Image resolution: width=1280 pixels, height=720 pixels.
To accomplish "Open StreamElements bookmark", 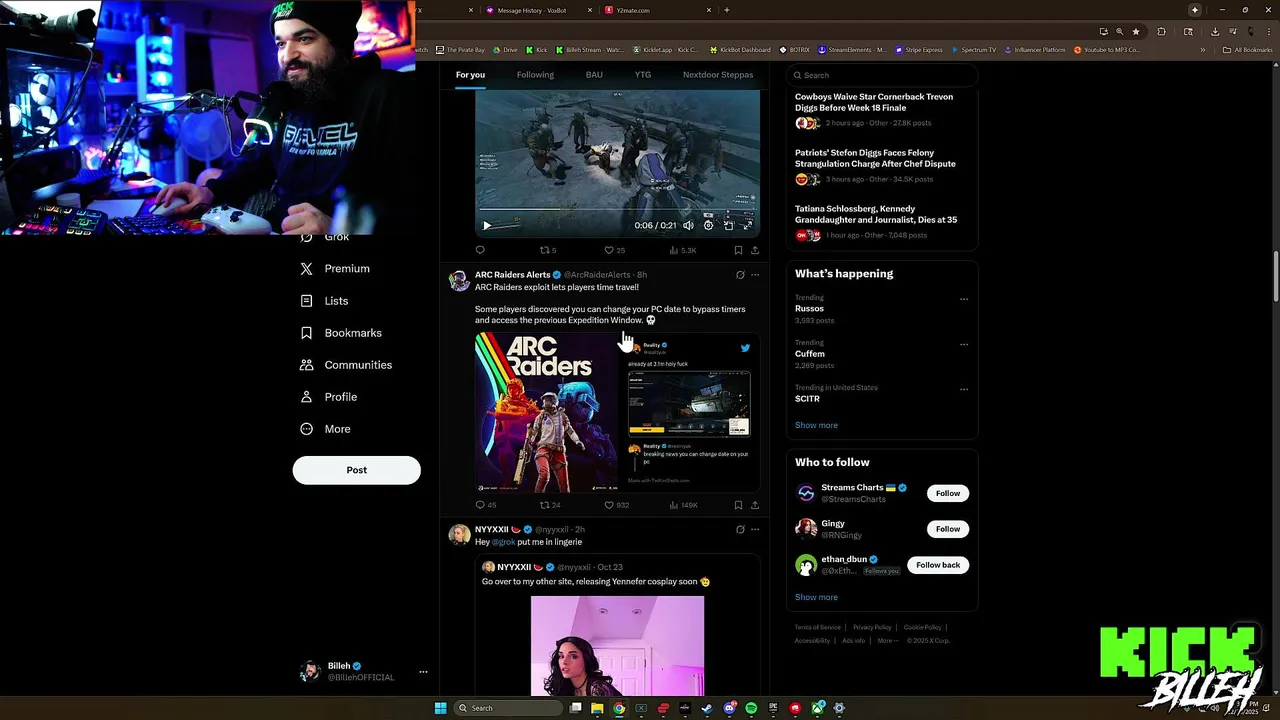I will [852, 49].
